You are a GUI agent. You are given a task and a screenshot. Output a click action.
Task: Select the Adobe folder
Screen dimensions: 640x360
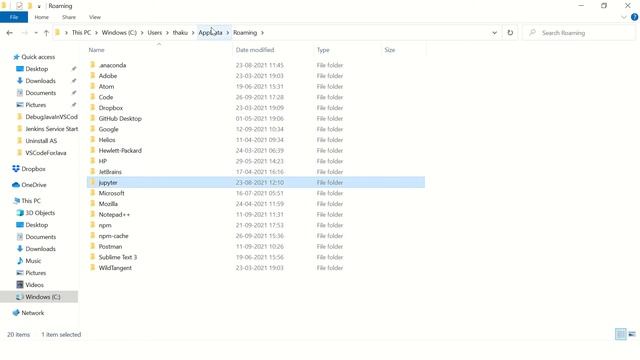pos(108,76)
